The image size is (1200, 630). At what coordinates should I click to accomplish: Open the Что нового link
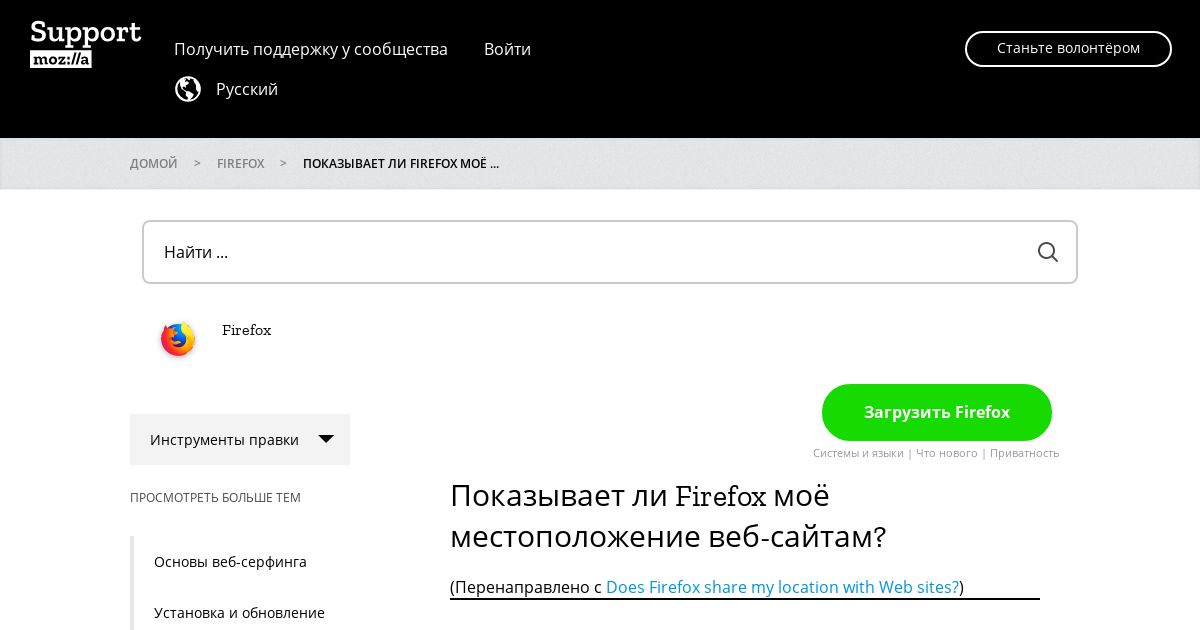(947, 453)
